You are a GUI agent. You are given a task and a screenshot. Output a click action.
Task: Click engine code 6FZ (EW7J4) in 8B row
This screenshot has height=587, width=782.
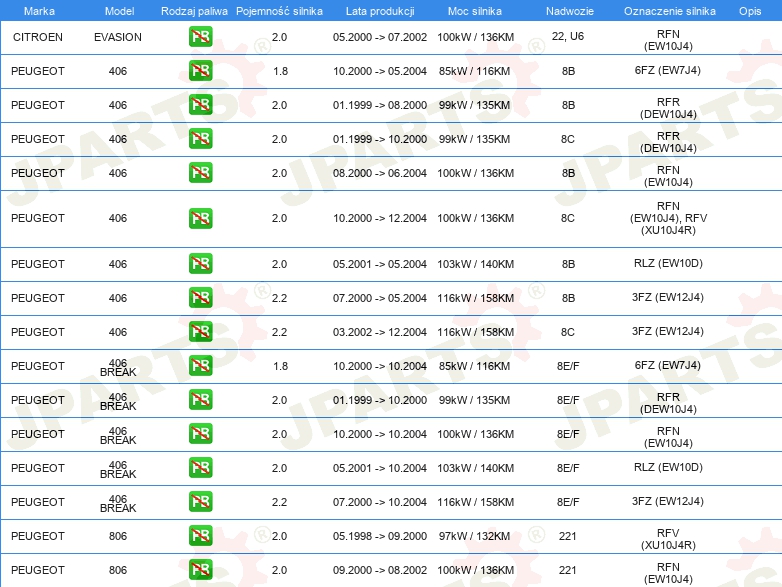pyautogui.click(x=668, y=70)
